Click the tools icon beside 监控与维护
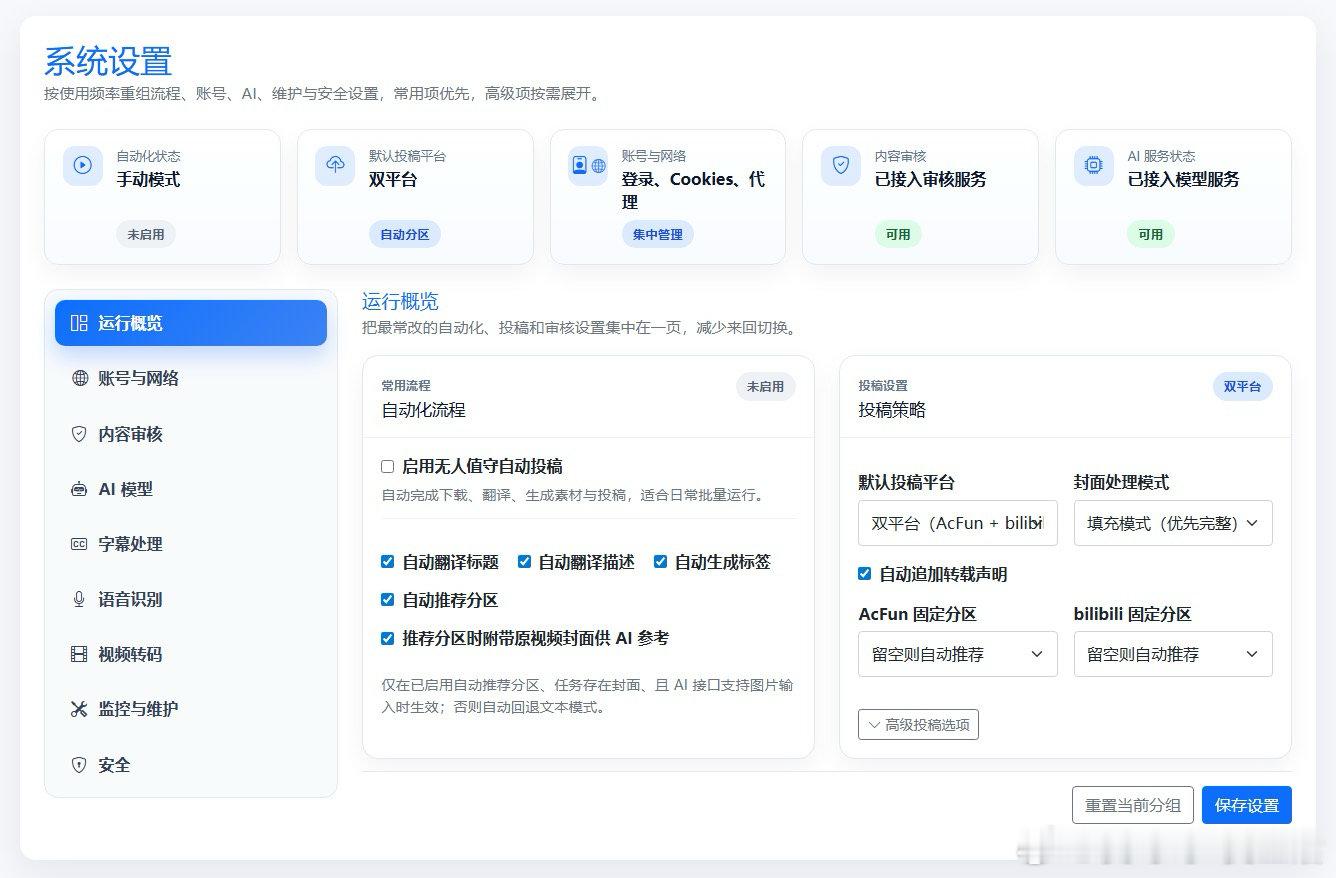This screenshot has width=1336, height=878. coord(80,709)
